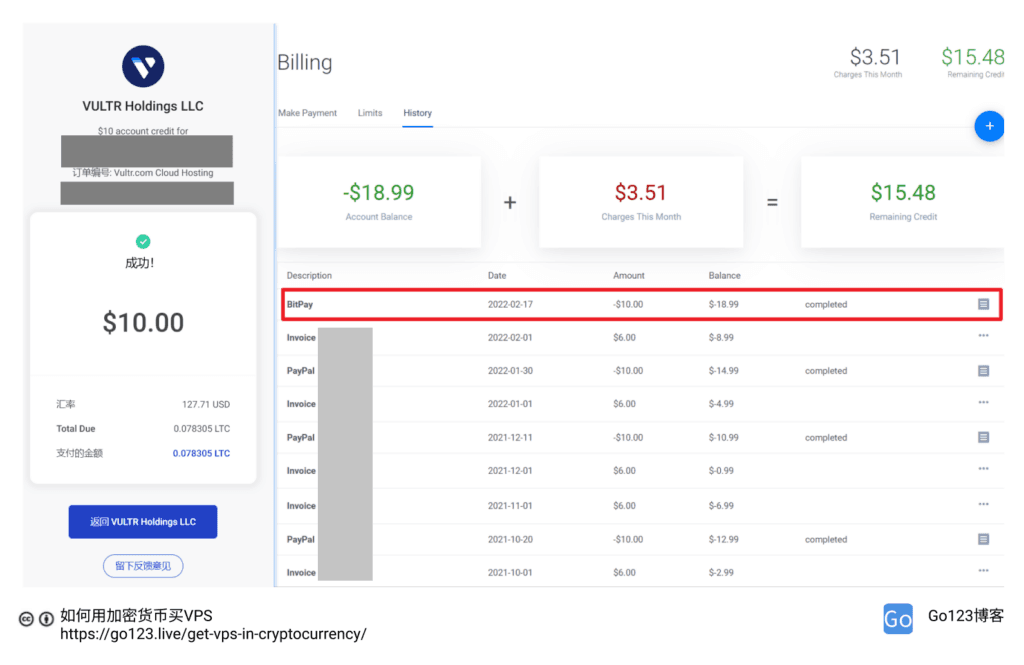Open the go123.live cryptocurrency VPS link
Viewport: 1024px width, 665px height.
pyautogui.click(x=213, y=634)
